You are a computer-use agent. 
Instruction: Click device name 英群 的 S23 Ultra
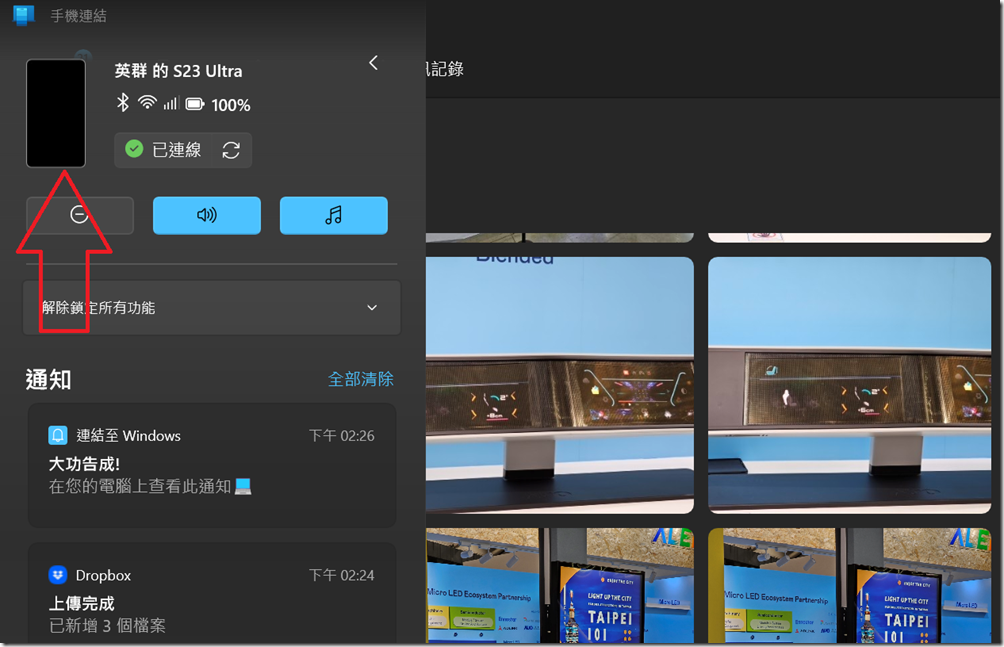click(x=178, y=70)
